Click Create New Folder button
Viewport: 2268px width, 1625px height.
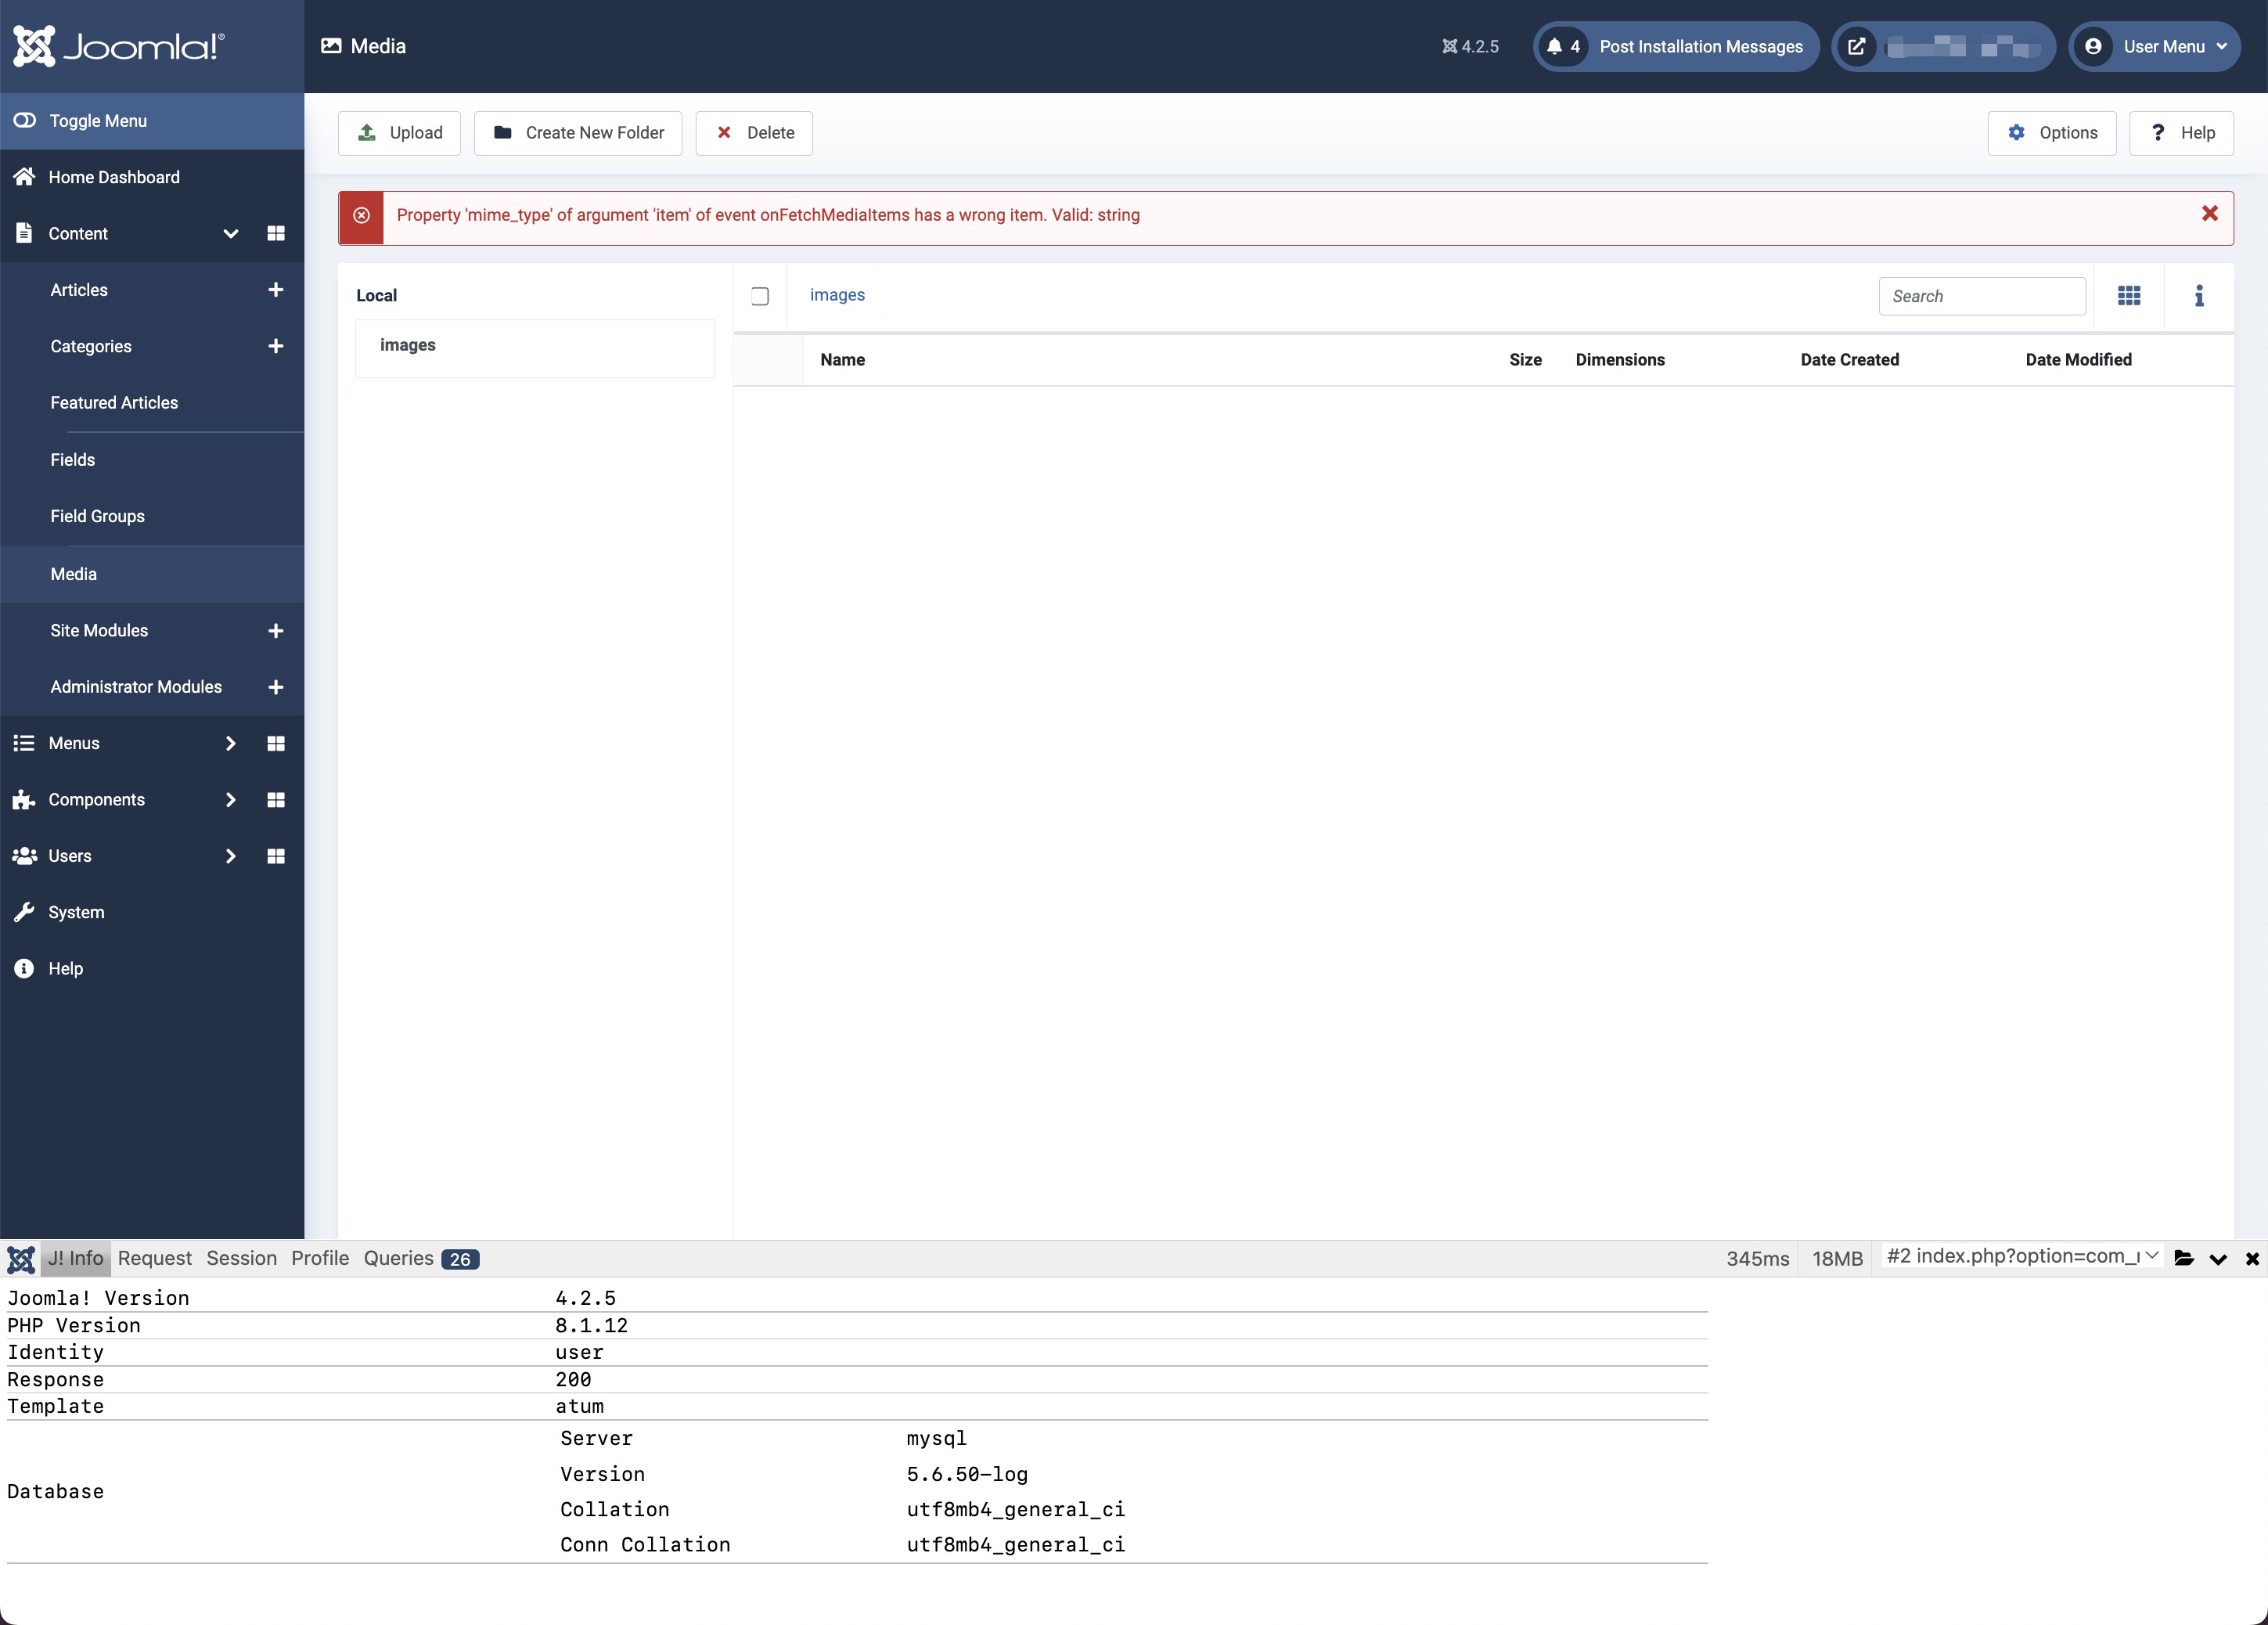[578, 133]
